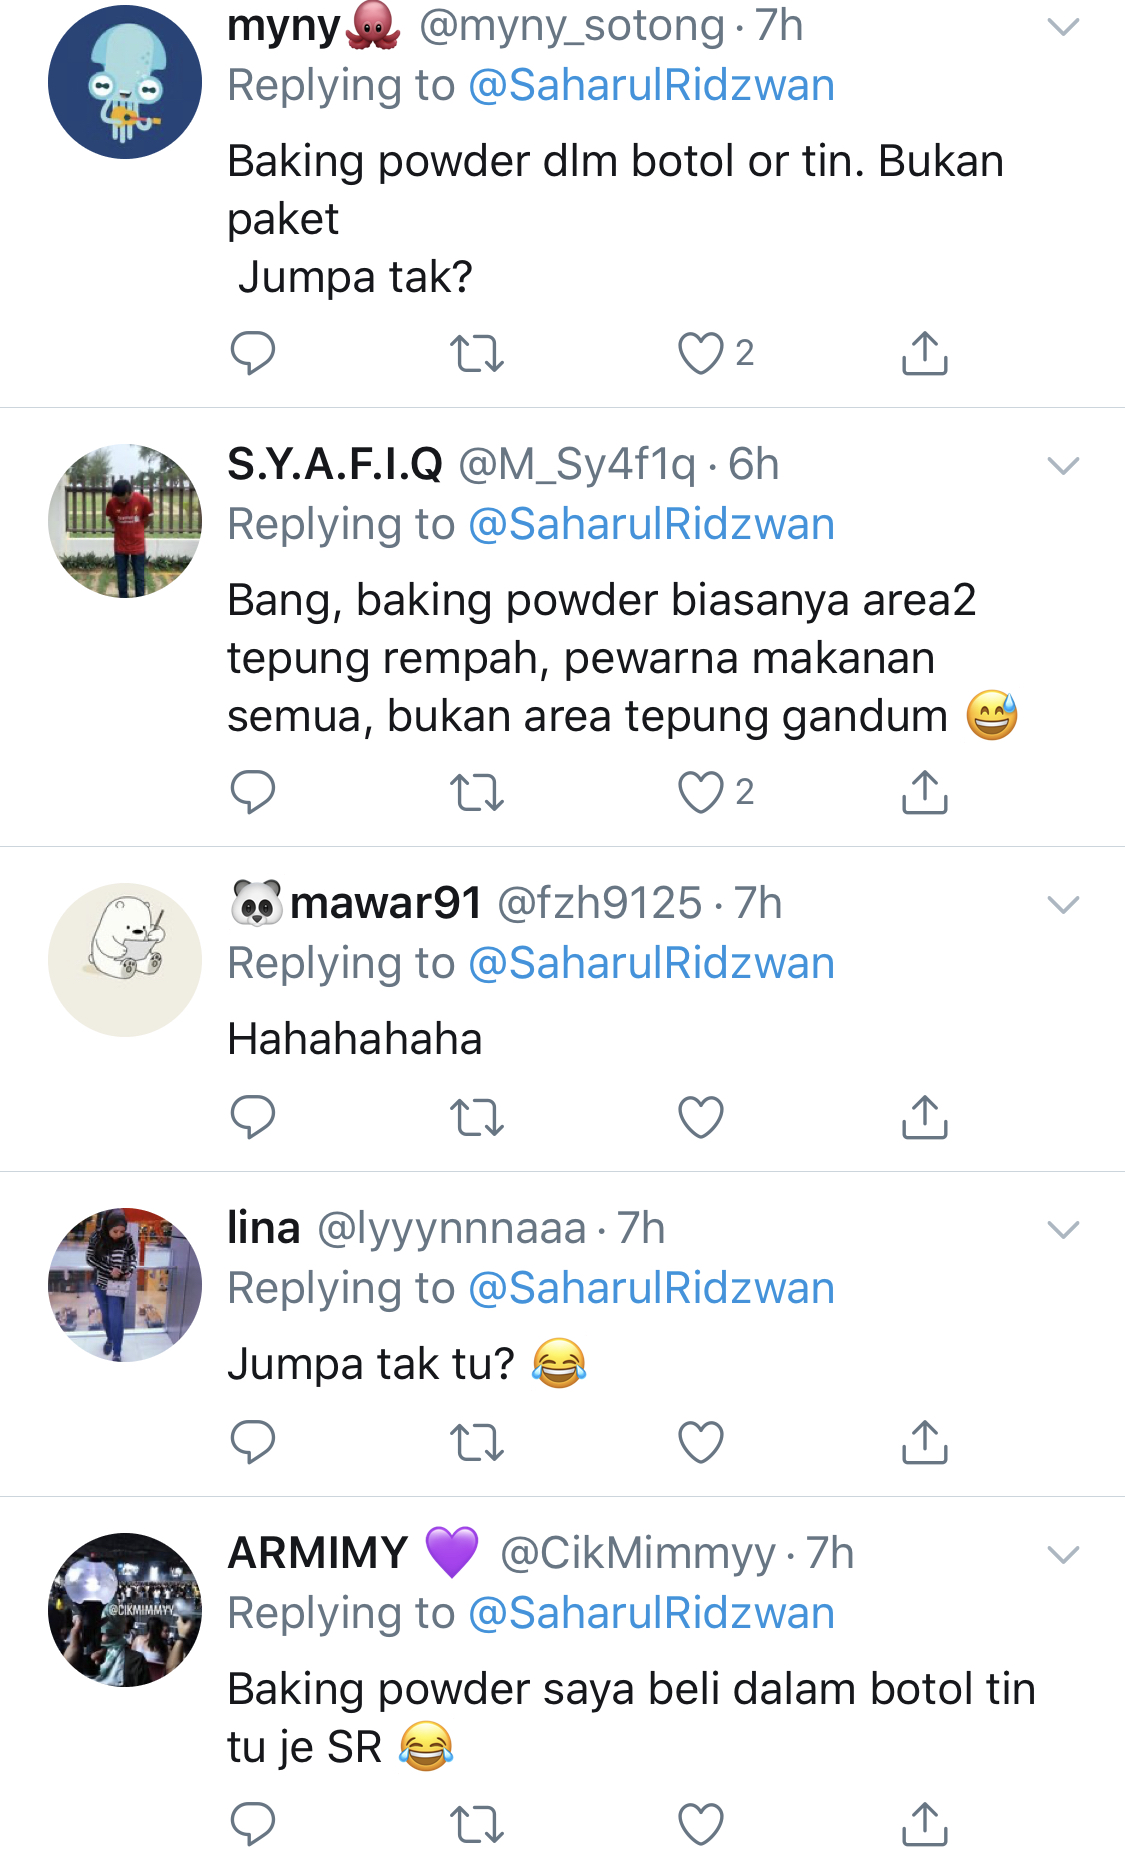Reply to ARMIMY's tweet
1125x1857 pixels.
click(253, 1824)
